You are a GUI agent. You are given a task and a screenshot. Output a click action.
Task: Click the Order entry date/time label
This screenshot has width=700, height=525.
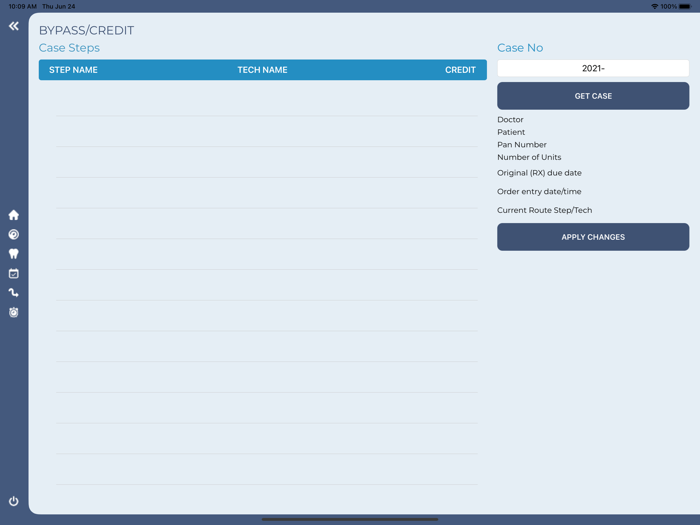[x=539, y=192]
